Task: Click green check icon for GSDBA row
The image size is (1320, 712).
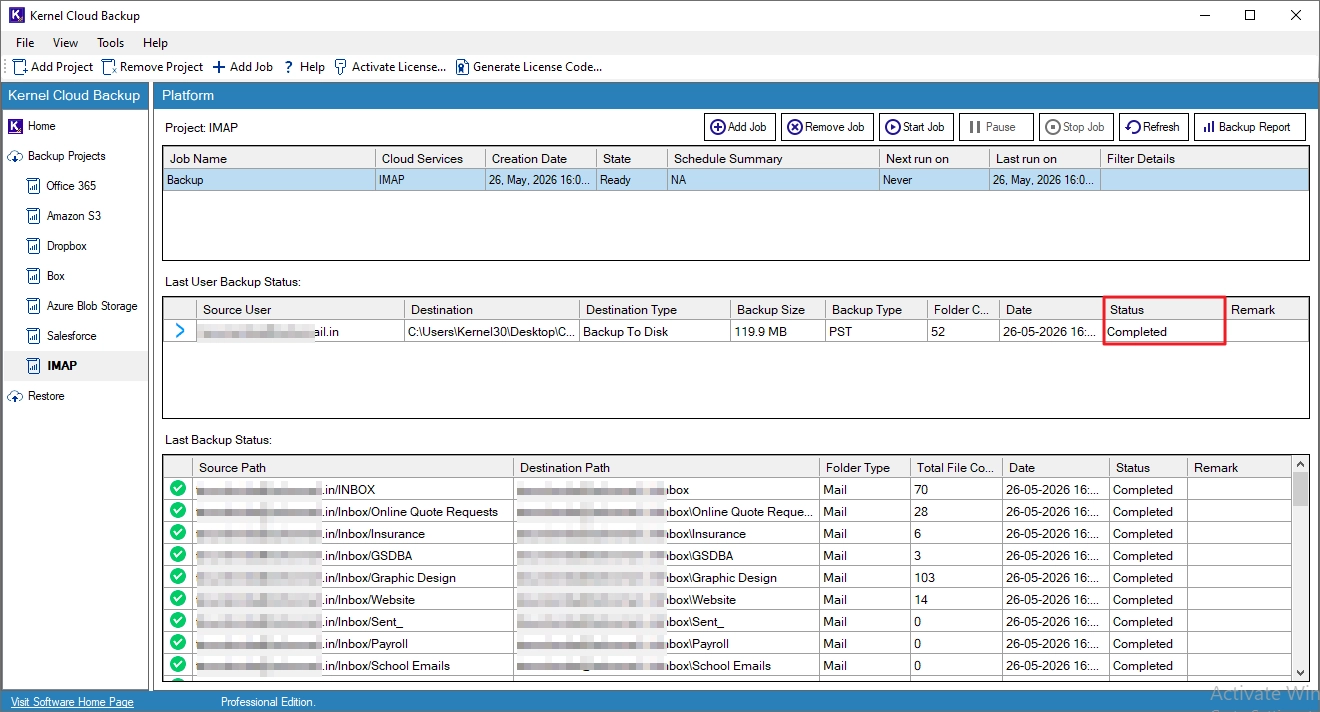Action: 178,555
